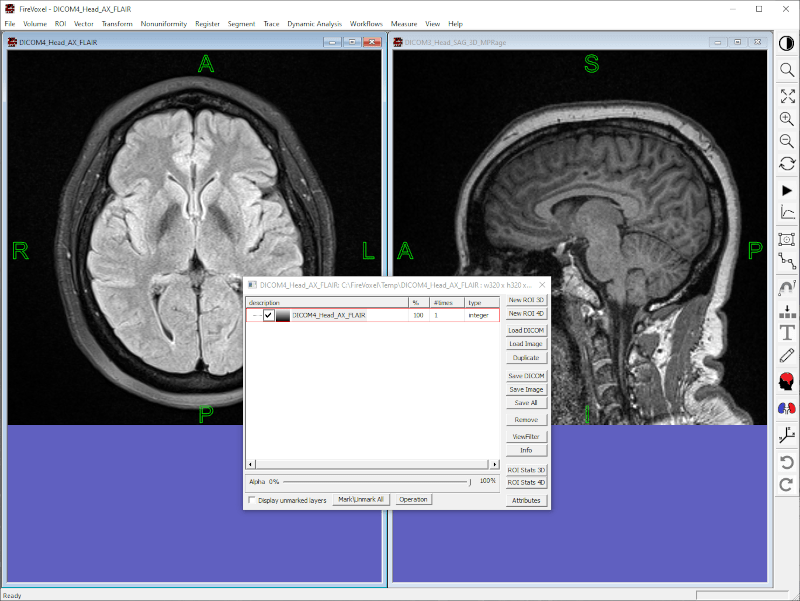
Task: Click the Operation button
Action: 413,499
